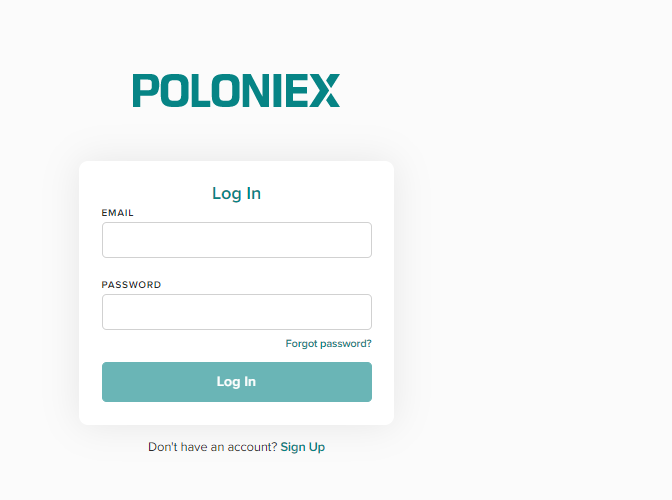Click the "Don't have an account?" text
The width and height of the screenshot is (672, 500).
tap(213, 447)
